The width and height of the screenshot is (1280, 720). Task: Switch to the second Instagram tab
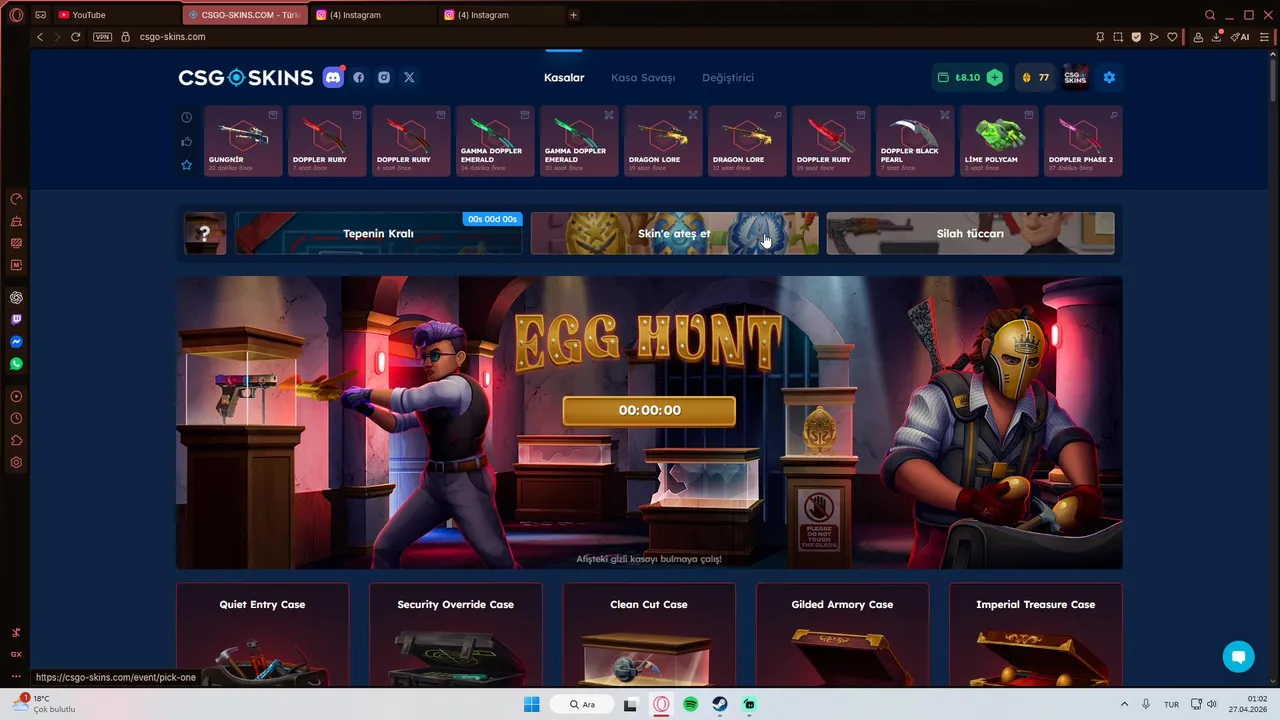pyautogui.click(x=502, y=15)
